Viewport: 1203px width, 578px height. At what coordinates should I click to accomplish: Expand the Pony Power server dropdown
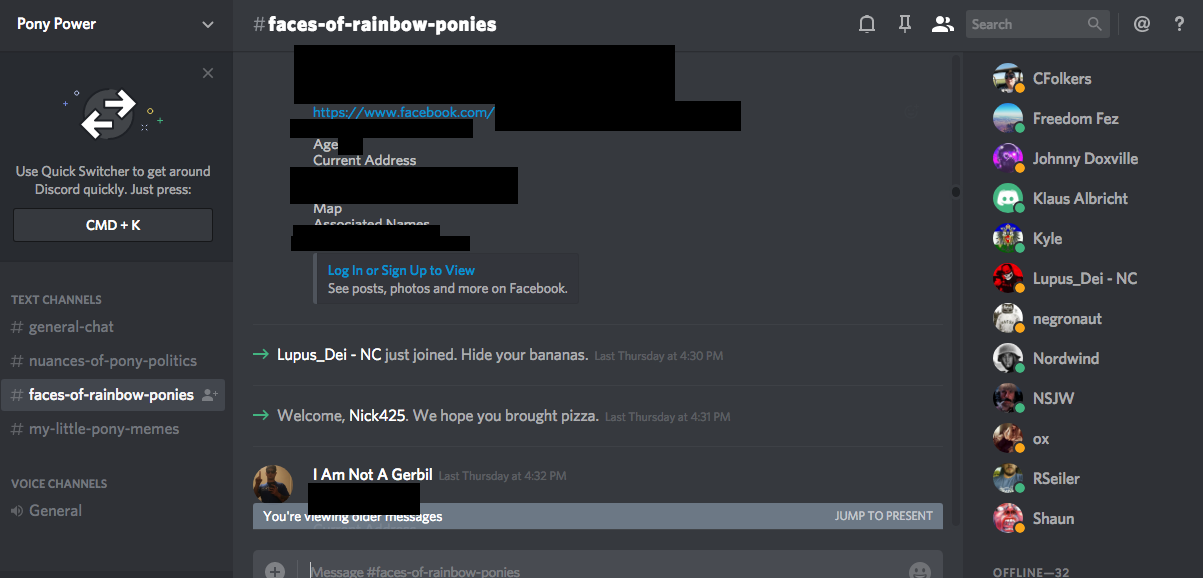[x=208, y=24]
